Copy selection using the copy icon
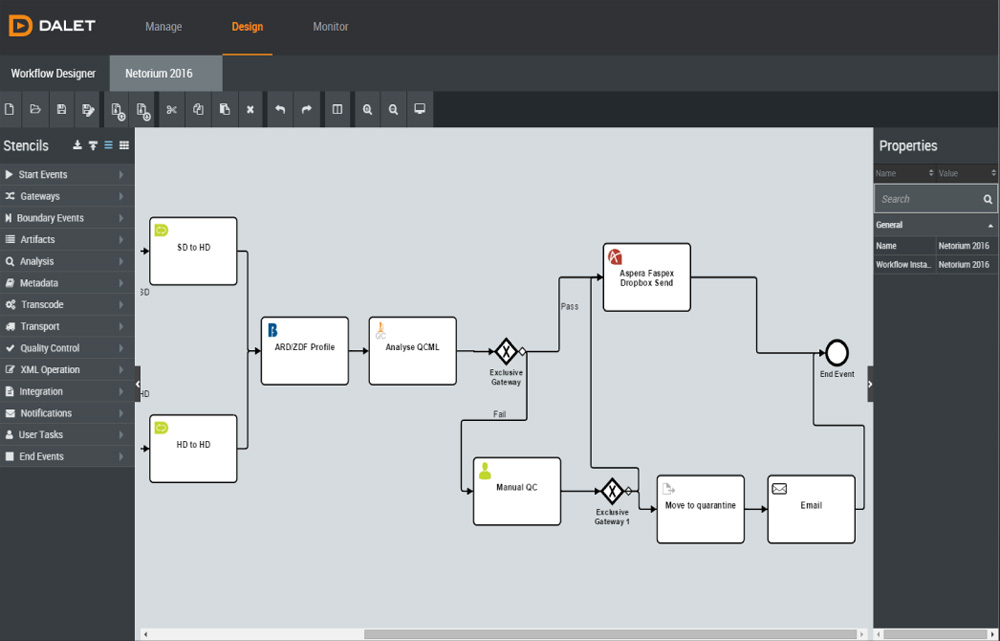Viewport: 1000px width, 641px height. click(x=198, y=109)
